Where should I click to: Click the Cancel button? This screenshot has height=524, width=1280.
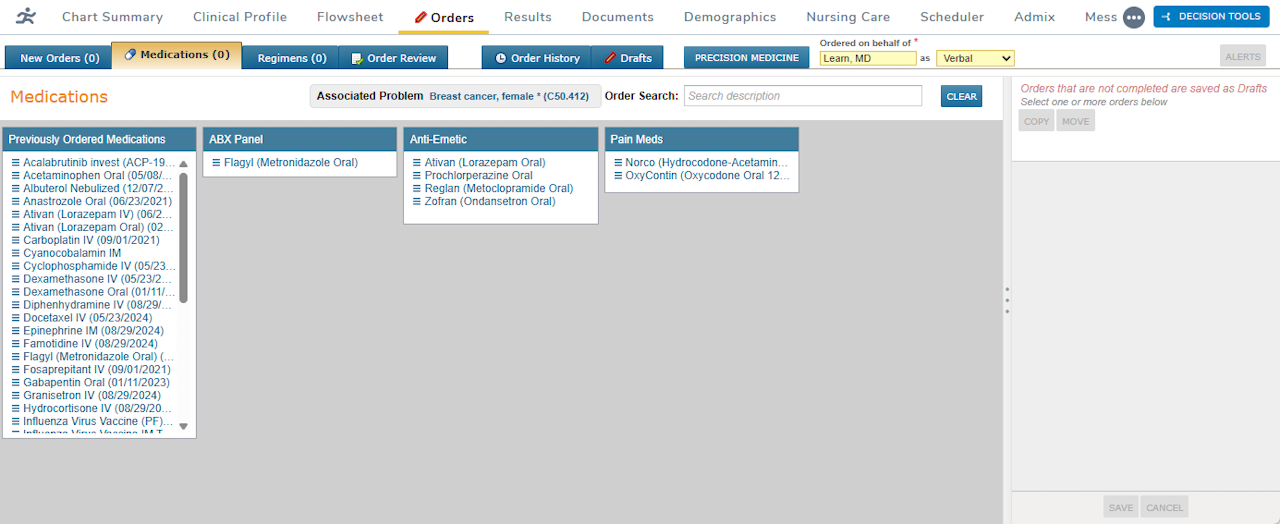pyautogui.click(x=1165, y=507)
